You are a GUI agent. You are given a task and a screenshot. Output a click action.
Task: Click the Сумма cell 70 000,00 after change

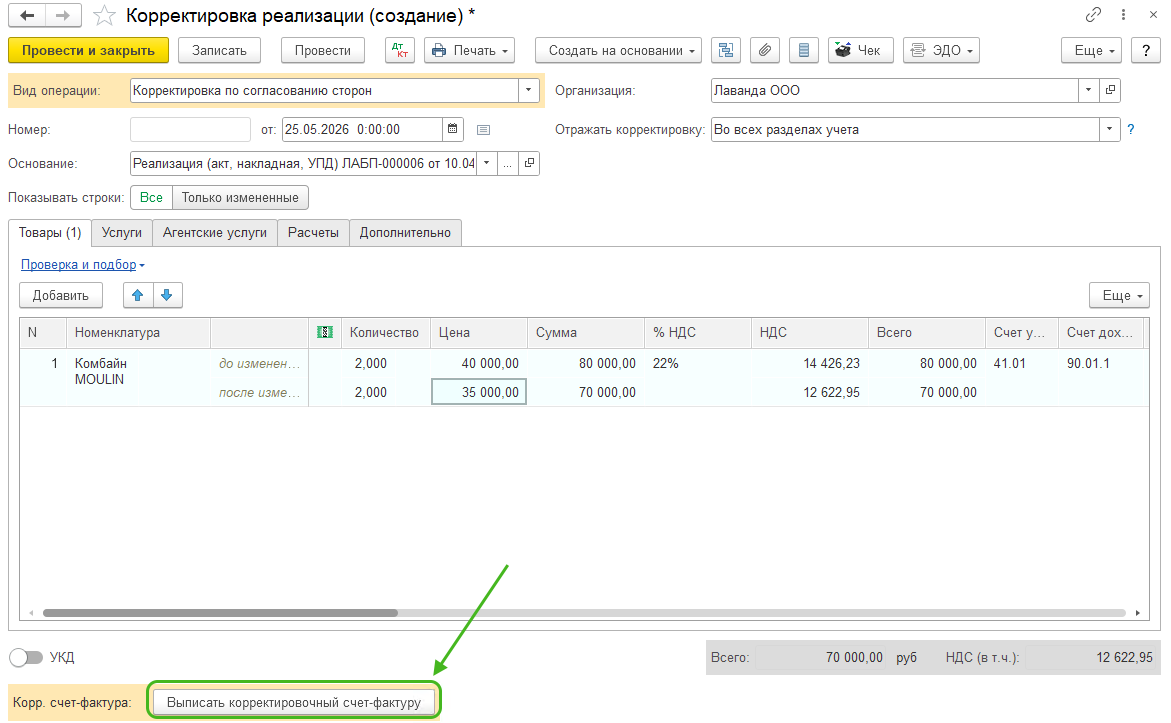tap(586, 392)
